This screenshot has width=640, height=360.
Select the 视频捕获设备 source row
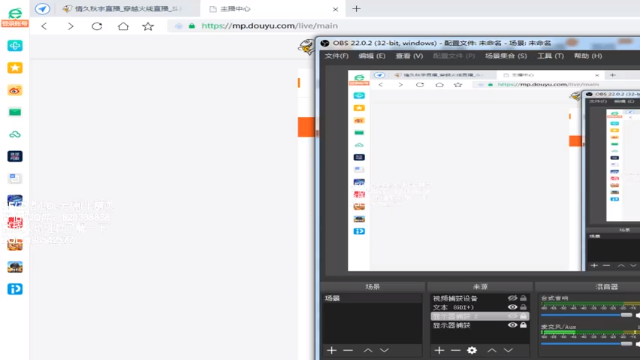(480, 298)
